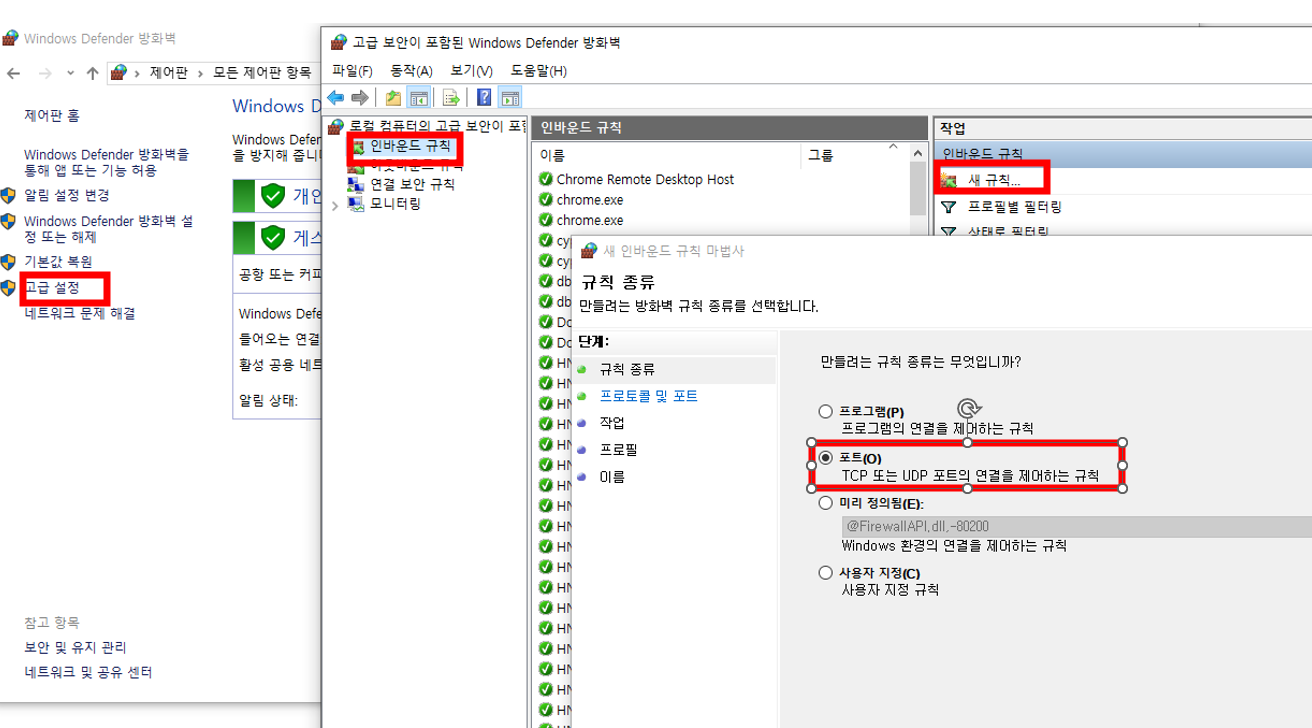The height and width of the screenshot is (728, 1312).
Task: Go back using the MMC toolbar back arrow
Action: point(336,98)
